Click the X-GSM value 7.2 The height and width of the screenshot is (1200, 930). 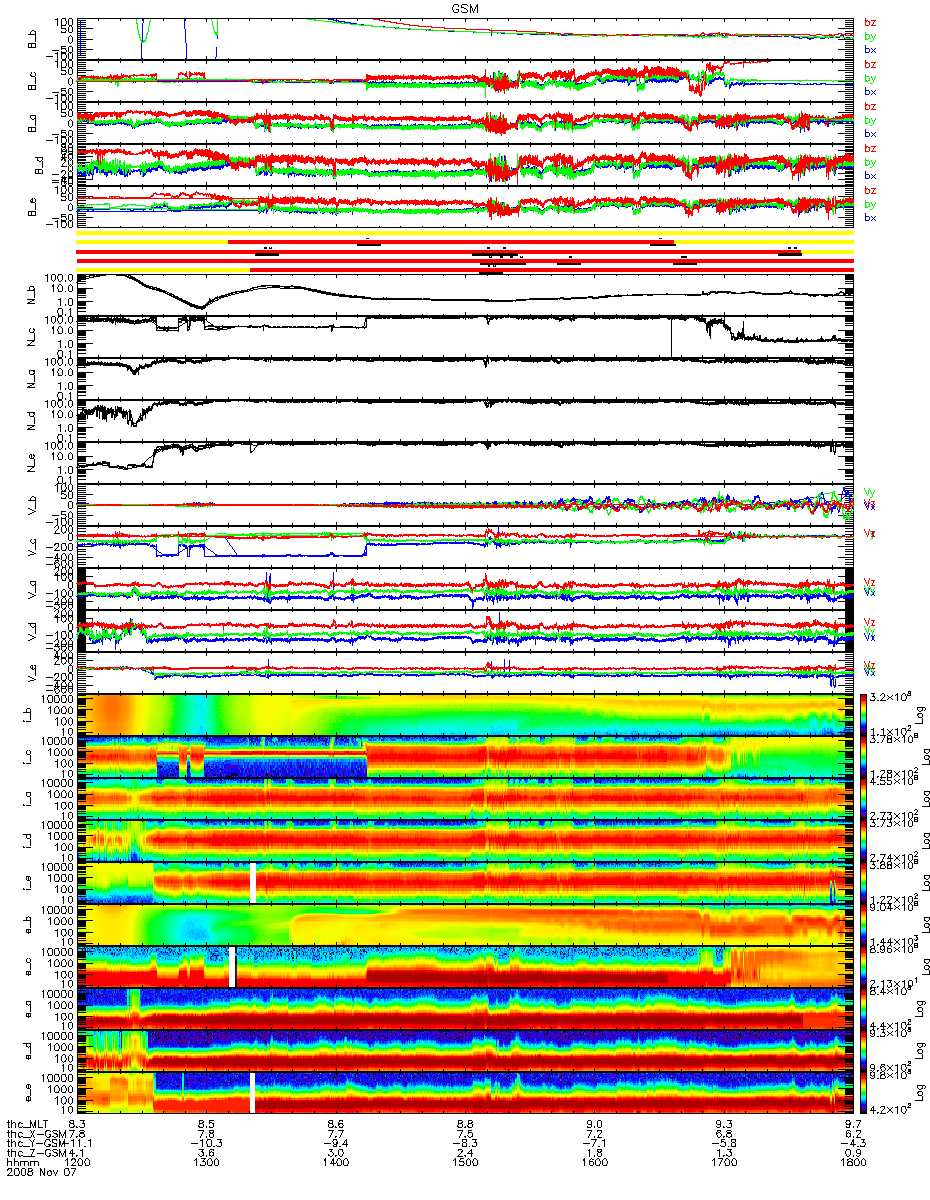(x=594, y=1133)
